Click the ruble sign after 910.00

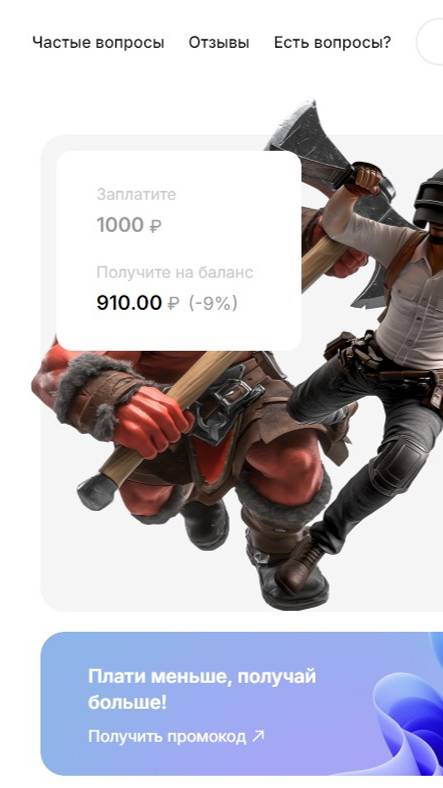coord(173,304)
